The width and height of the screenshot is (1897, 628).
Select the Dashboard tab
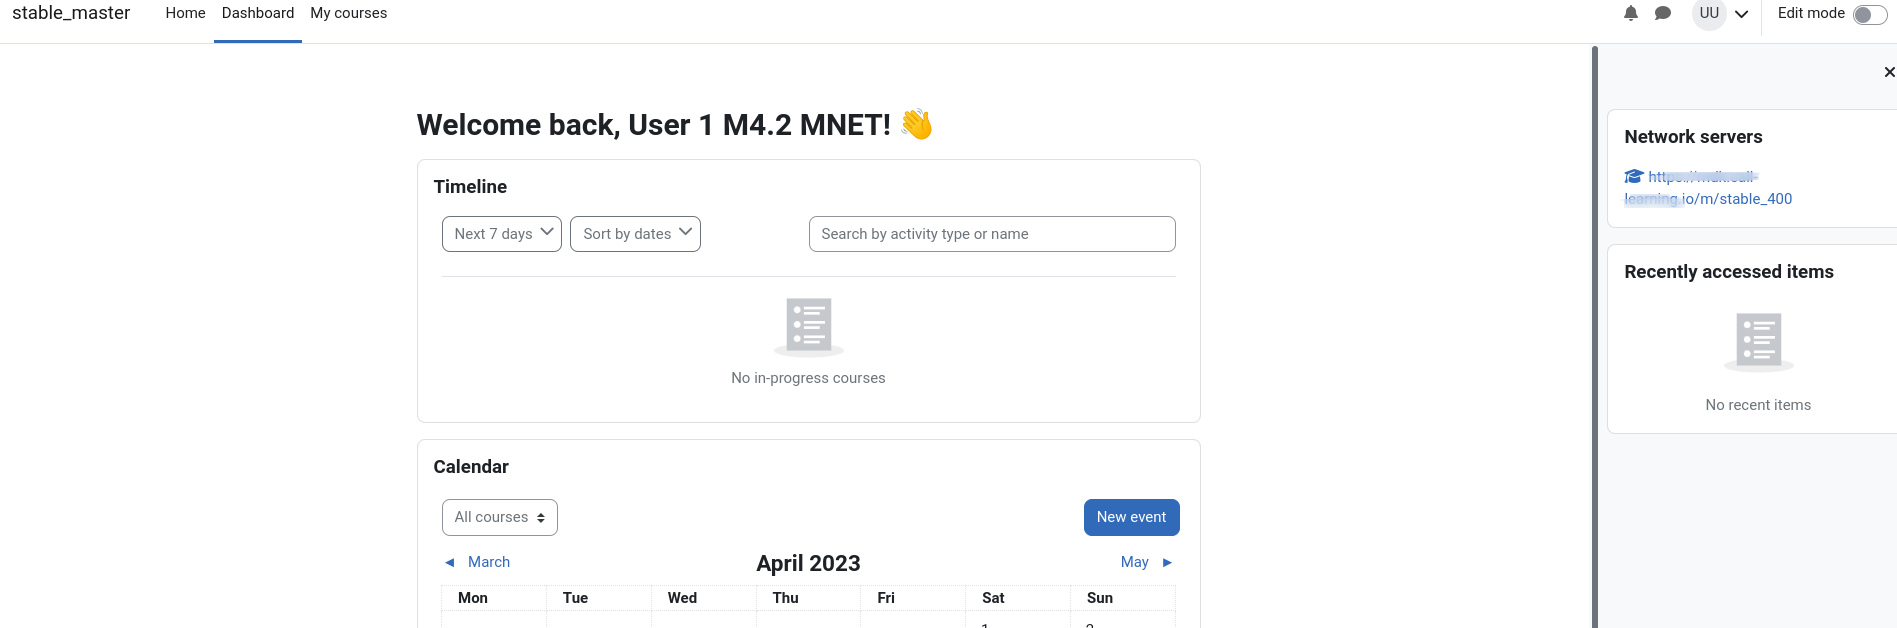[258, 13]
